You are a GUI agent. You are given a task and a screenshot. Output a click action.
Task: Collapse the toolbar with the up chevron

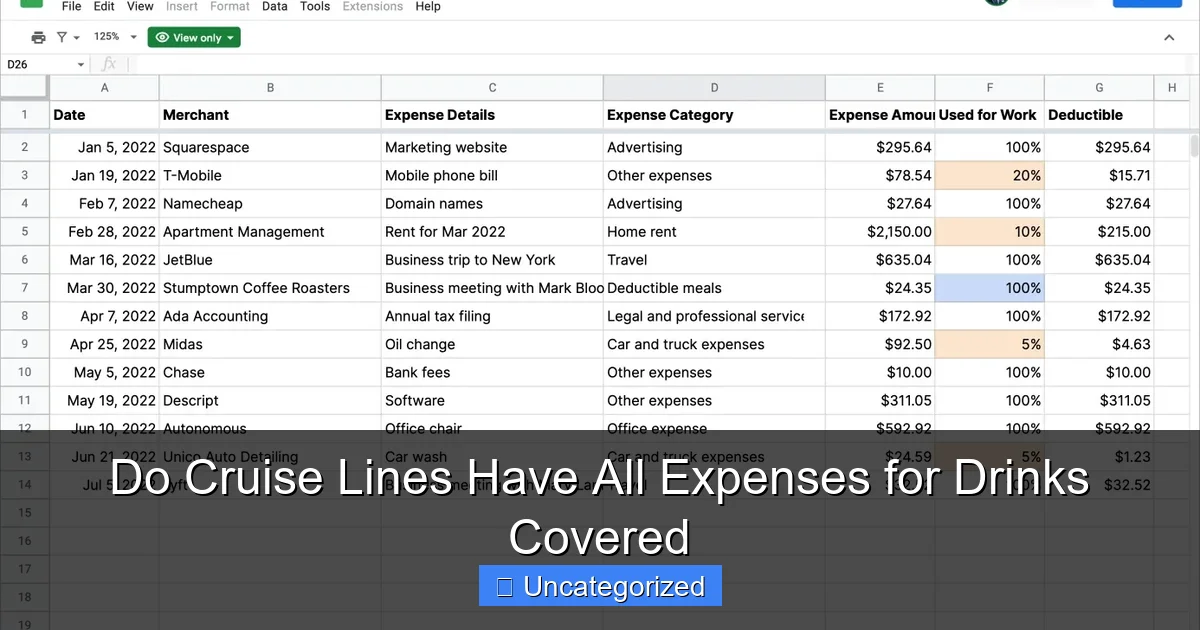(x=1169, y=38)
